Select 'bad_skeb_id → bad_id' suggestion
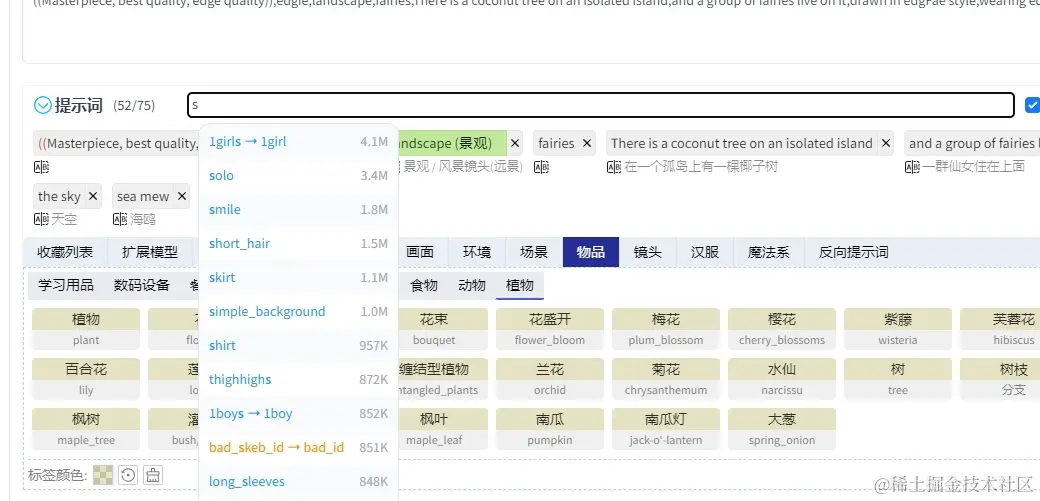The height and width of the screenshot is (501, 1040). 298,448
